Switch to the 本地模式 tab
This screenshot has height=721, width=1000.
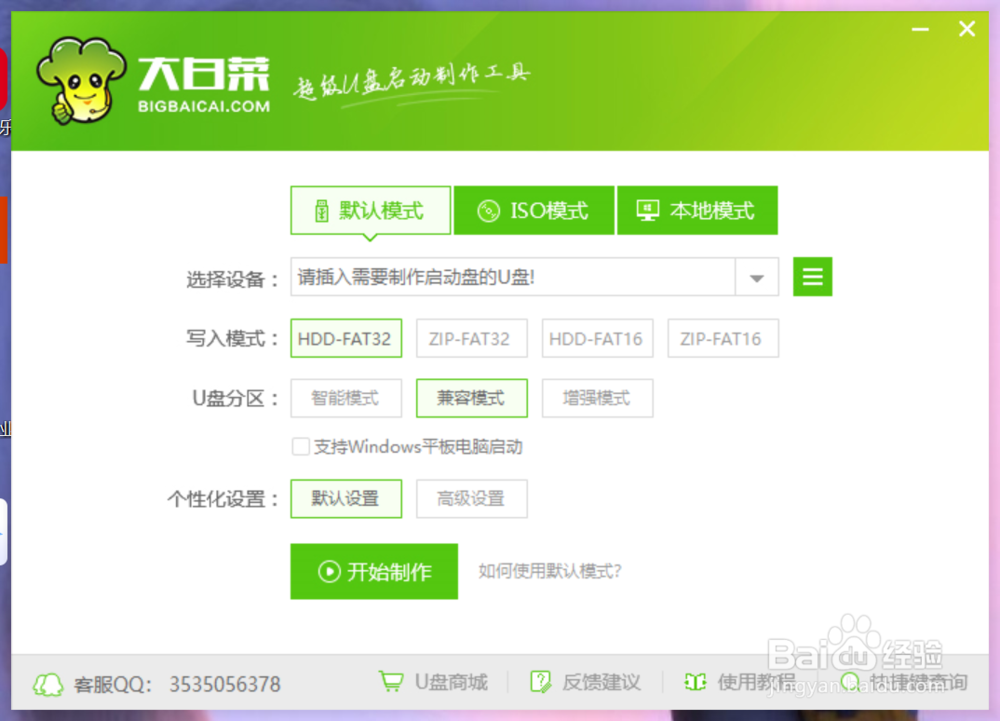click(x=697, y=210)
